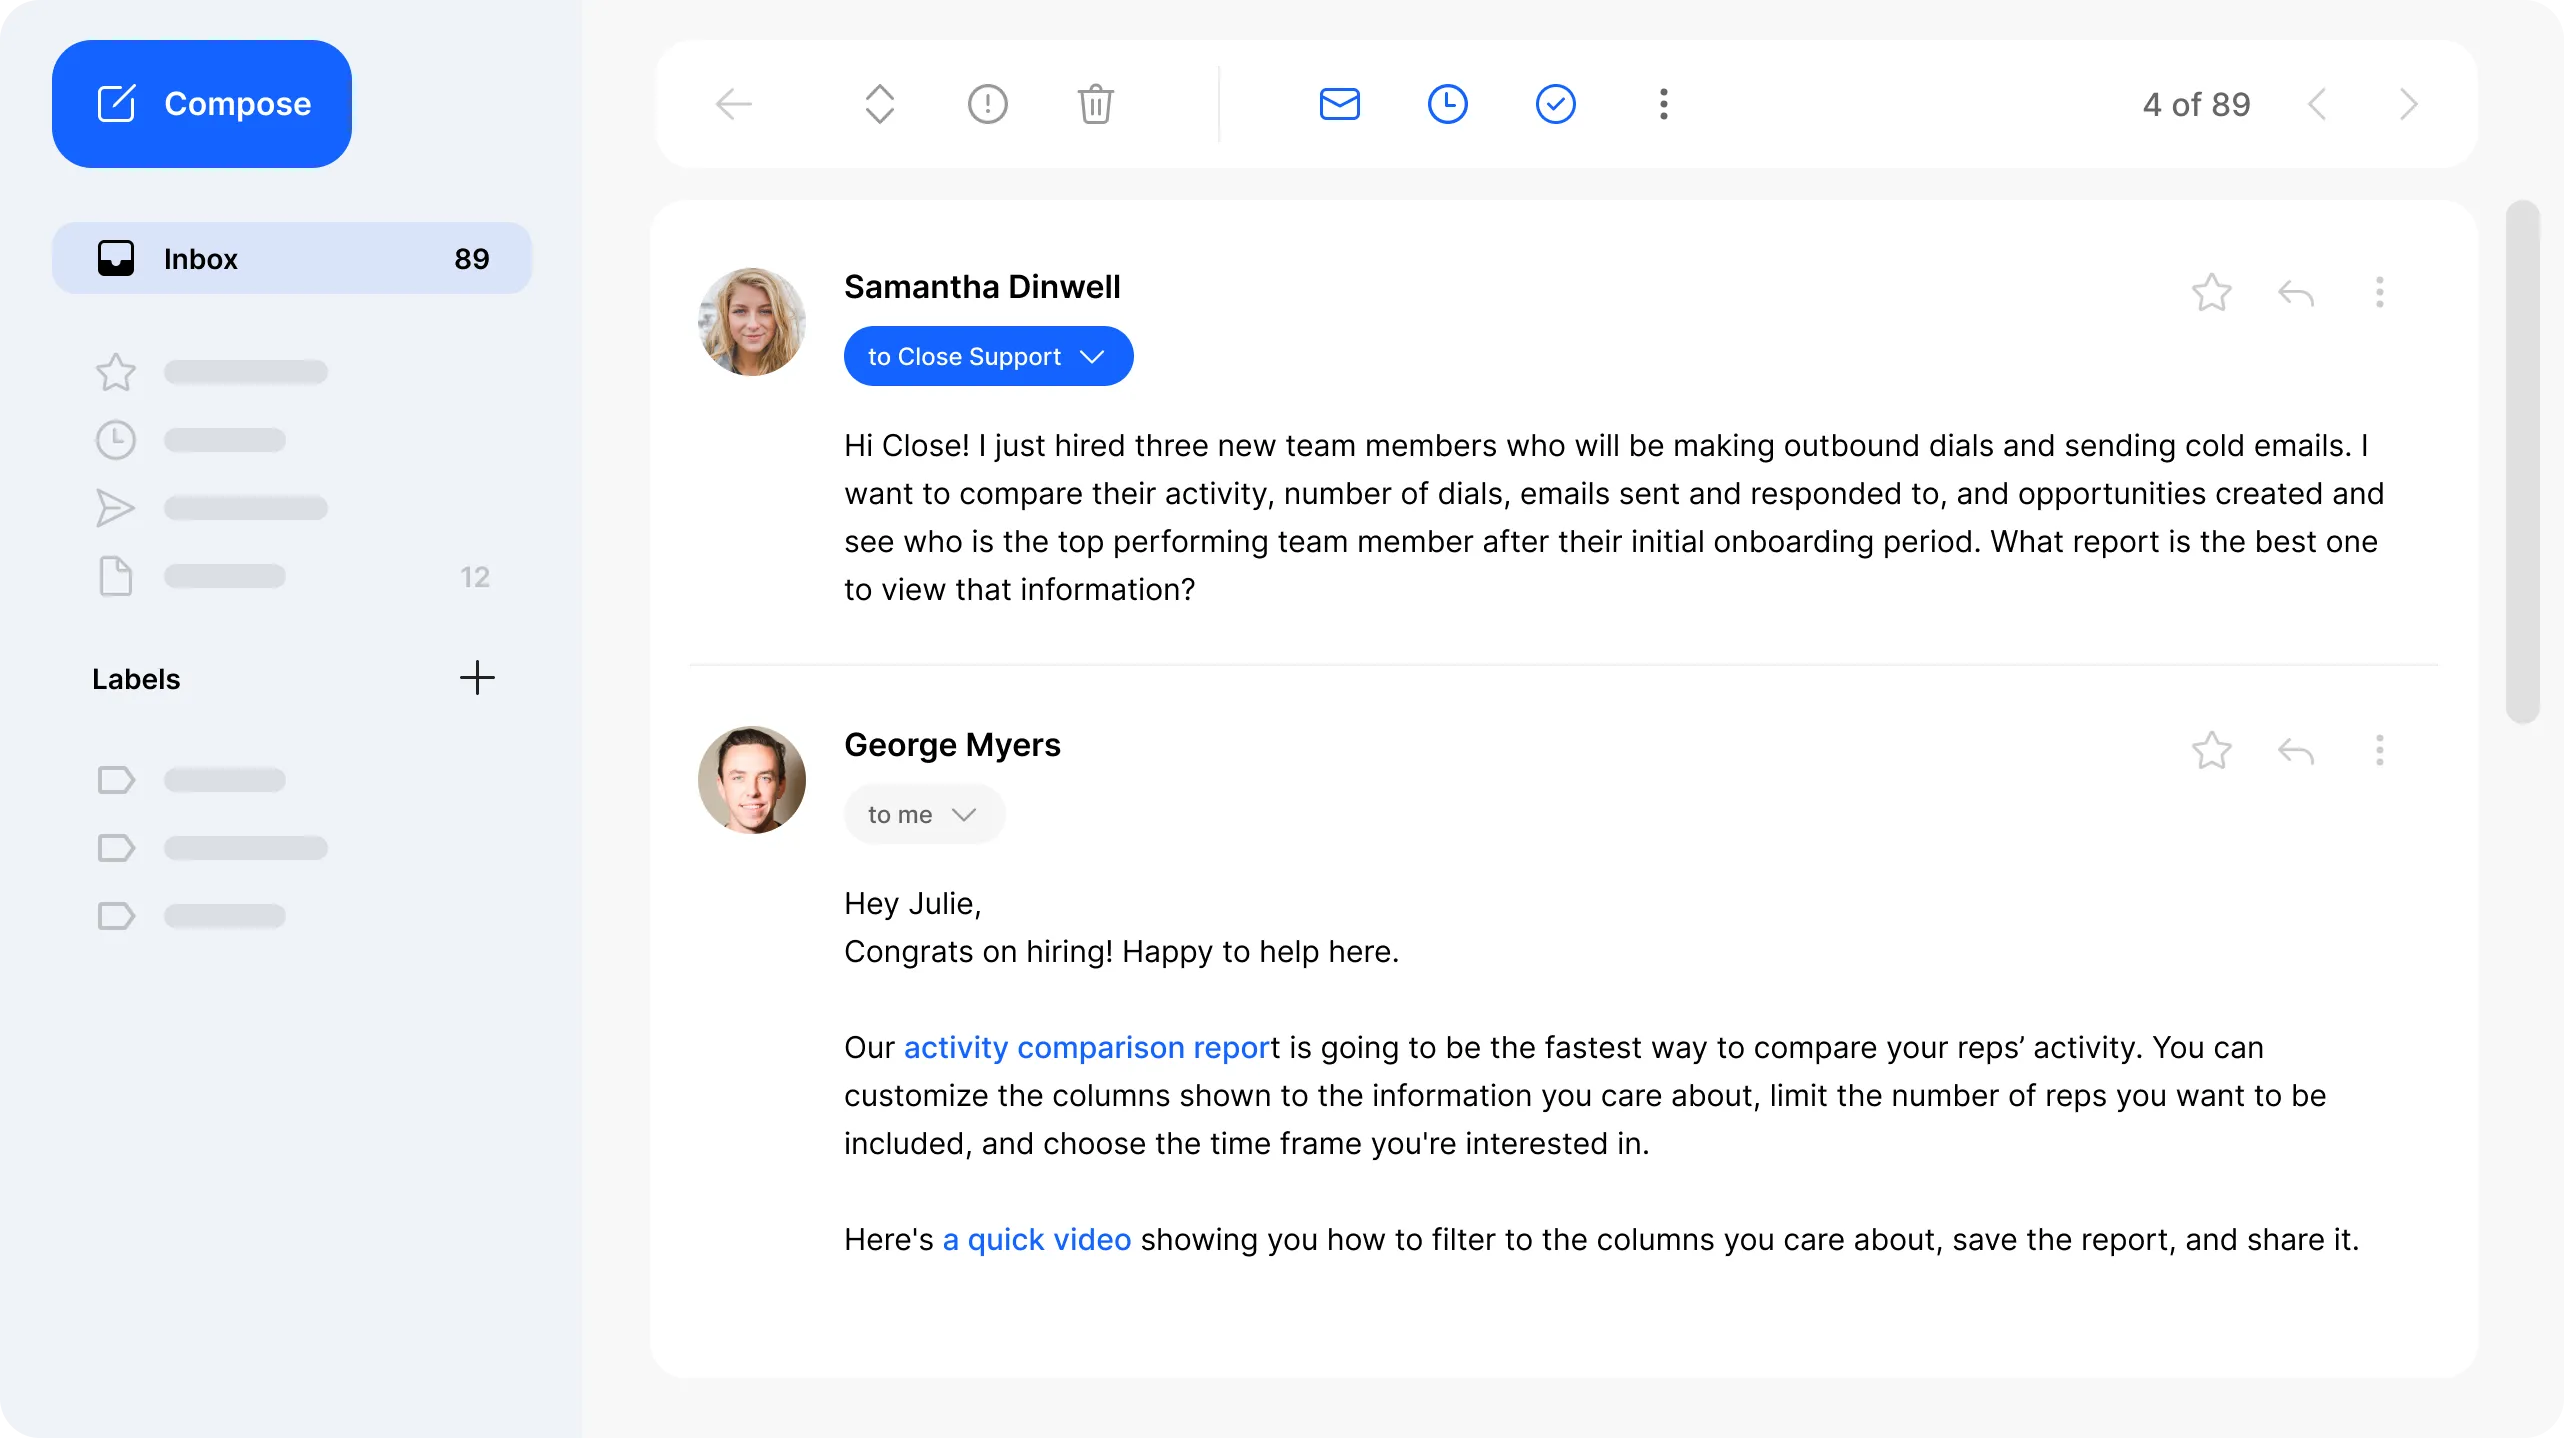The height and width of the screenshot is (1438, 2564).
Task: Select the third label tag icon
Action: [116, 916]
